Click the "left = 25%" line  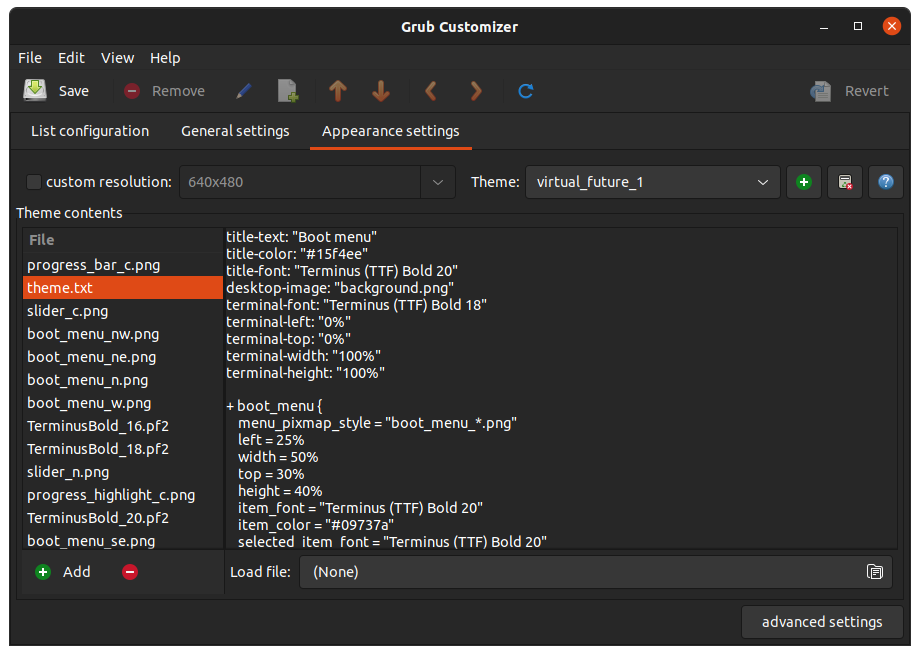coord(271,440)
